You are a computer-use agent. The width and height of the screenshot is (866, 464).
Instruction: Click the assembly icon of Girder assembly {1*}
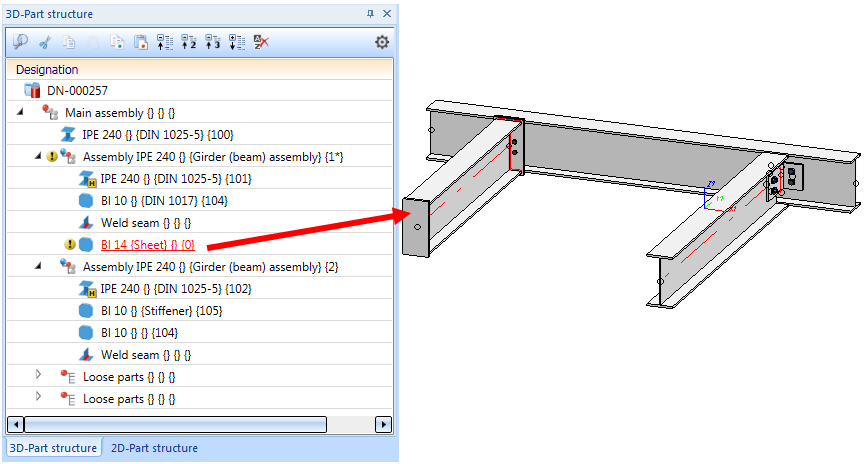67,157
